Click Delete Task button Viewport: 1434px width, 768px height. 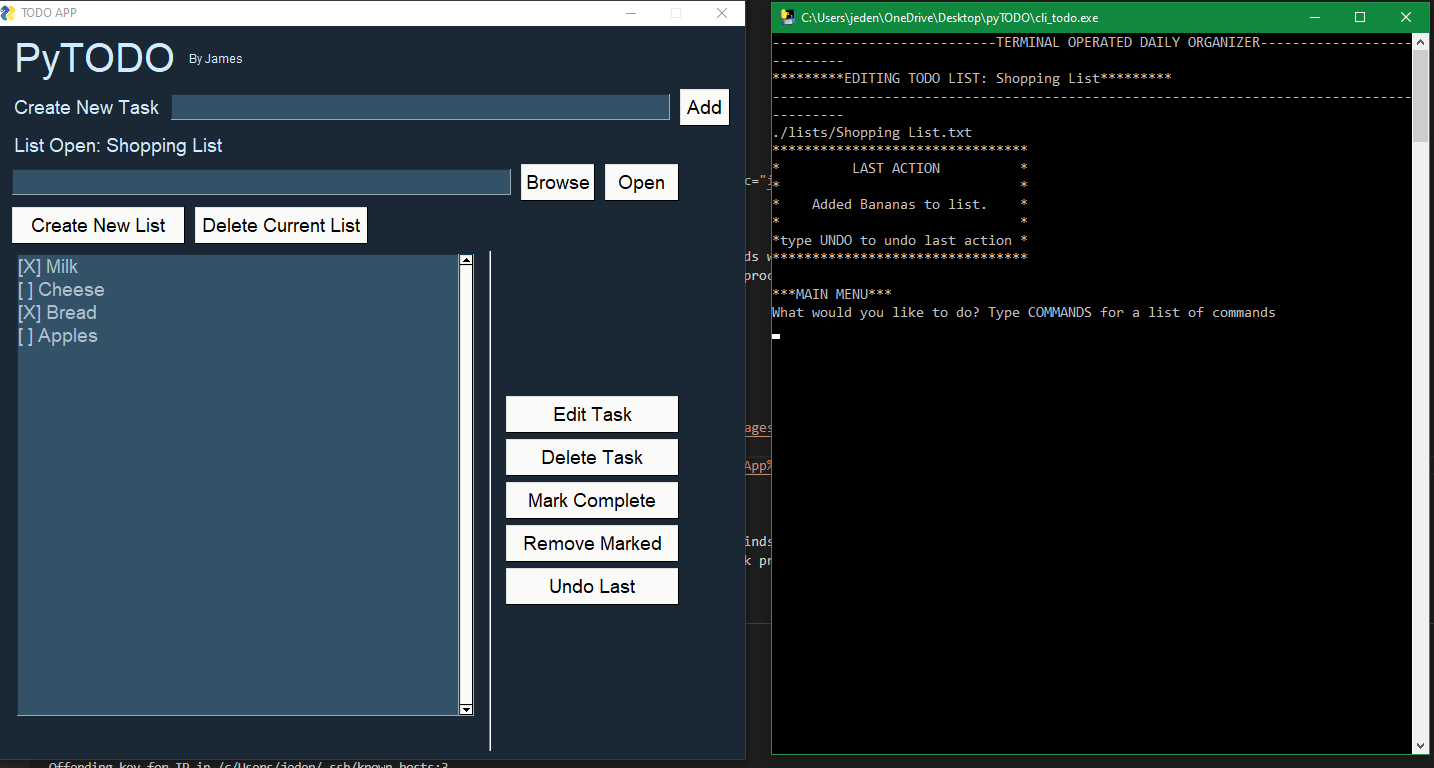tap(592, 457)
